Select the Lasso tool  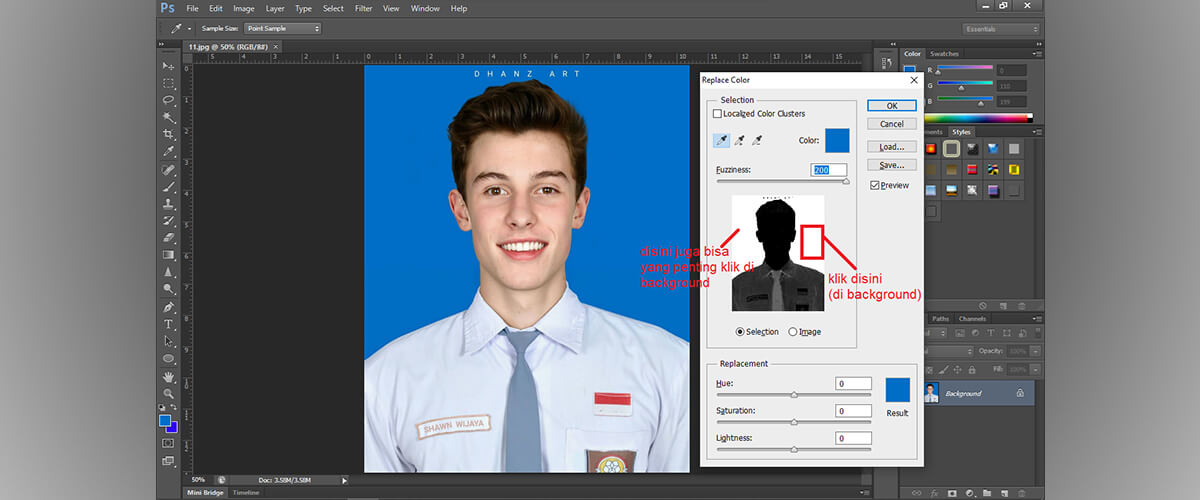tap(168, 100)
